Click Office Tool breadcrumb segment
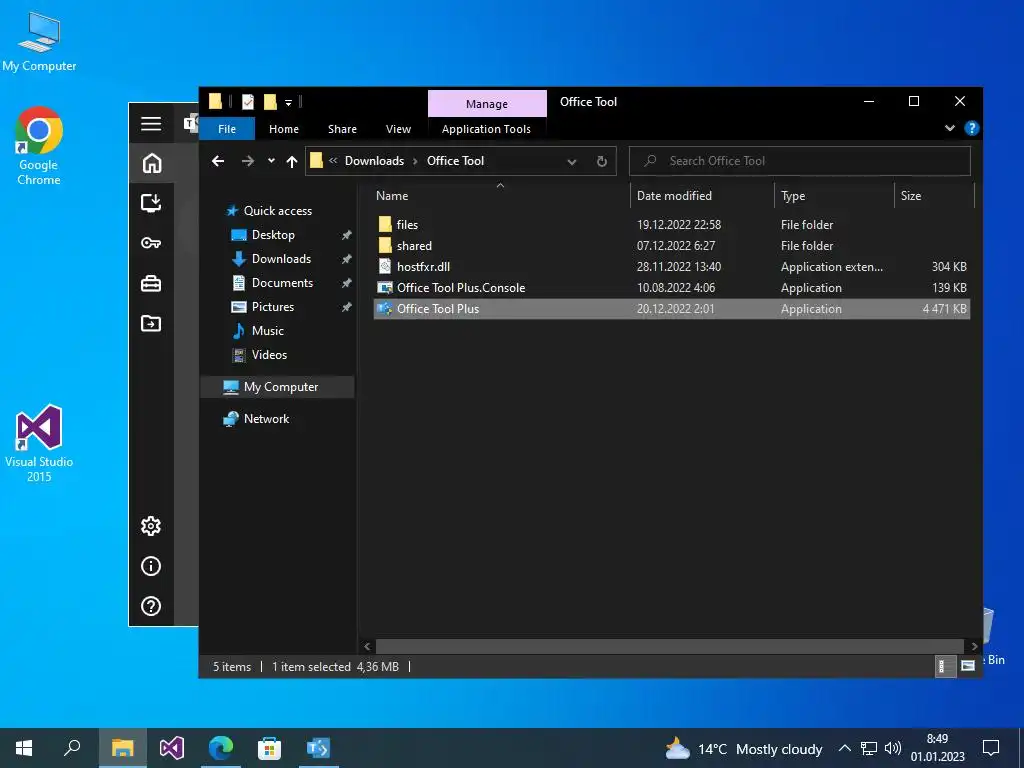Viewport: 1024px width, 768px height. (x=455, y=161)
